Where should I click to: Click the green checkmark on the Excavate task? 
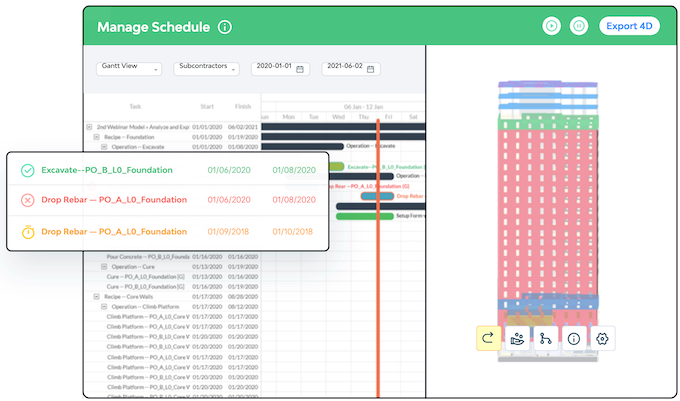click(x=28, y=170)
